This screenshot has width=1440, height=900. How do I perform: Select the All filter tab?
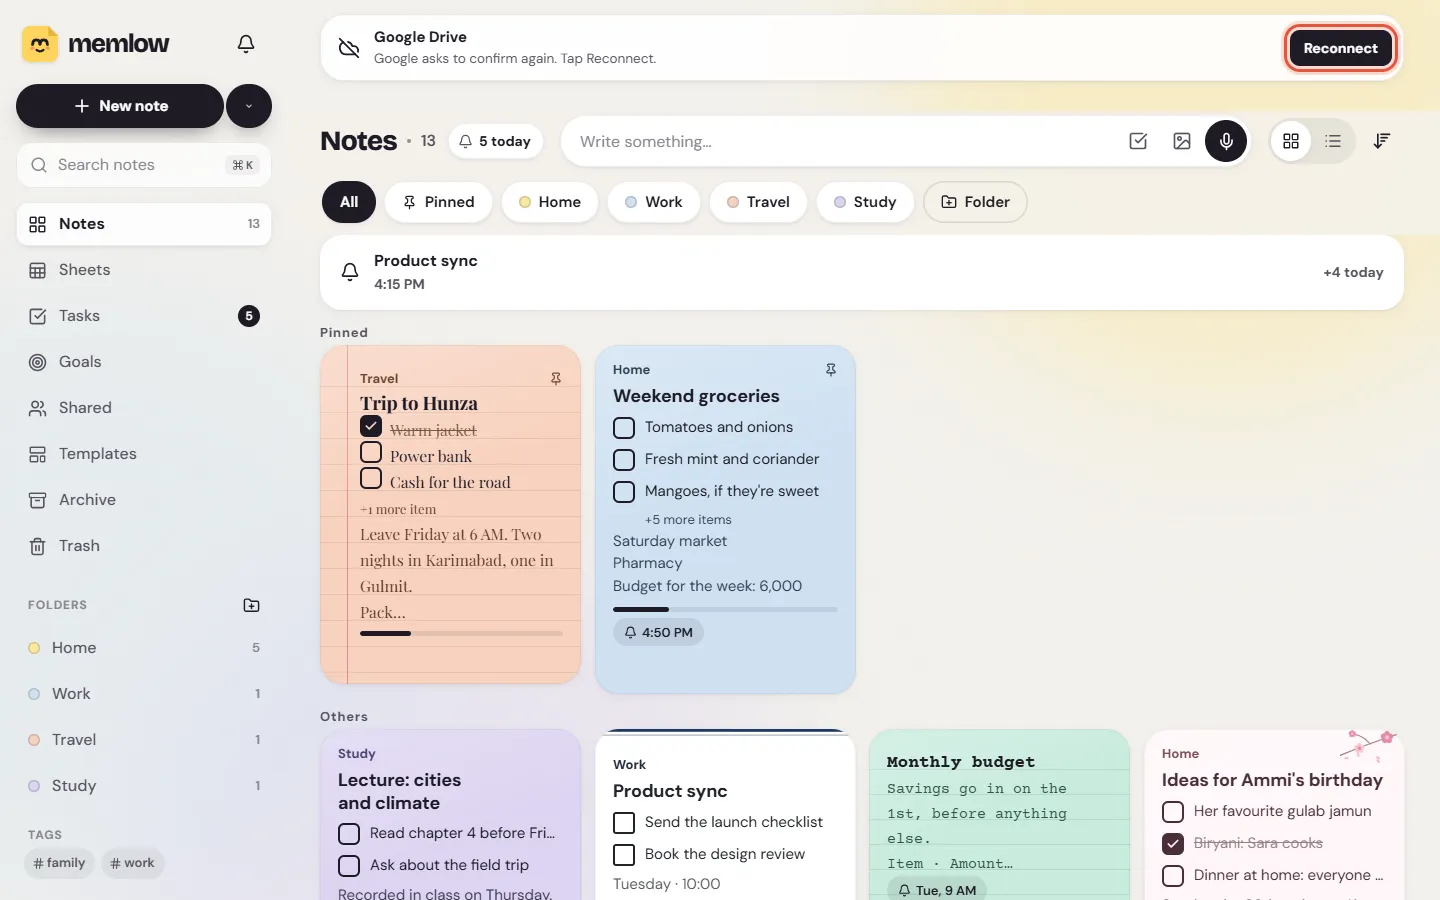349,202
